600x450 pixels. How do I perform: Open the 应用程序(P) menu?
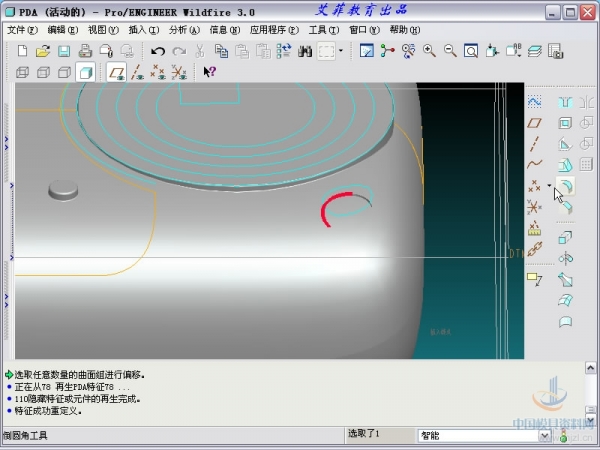(274, 30)
